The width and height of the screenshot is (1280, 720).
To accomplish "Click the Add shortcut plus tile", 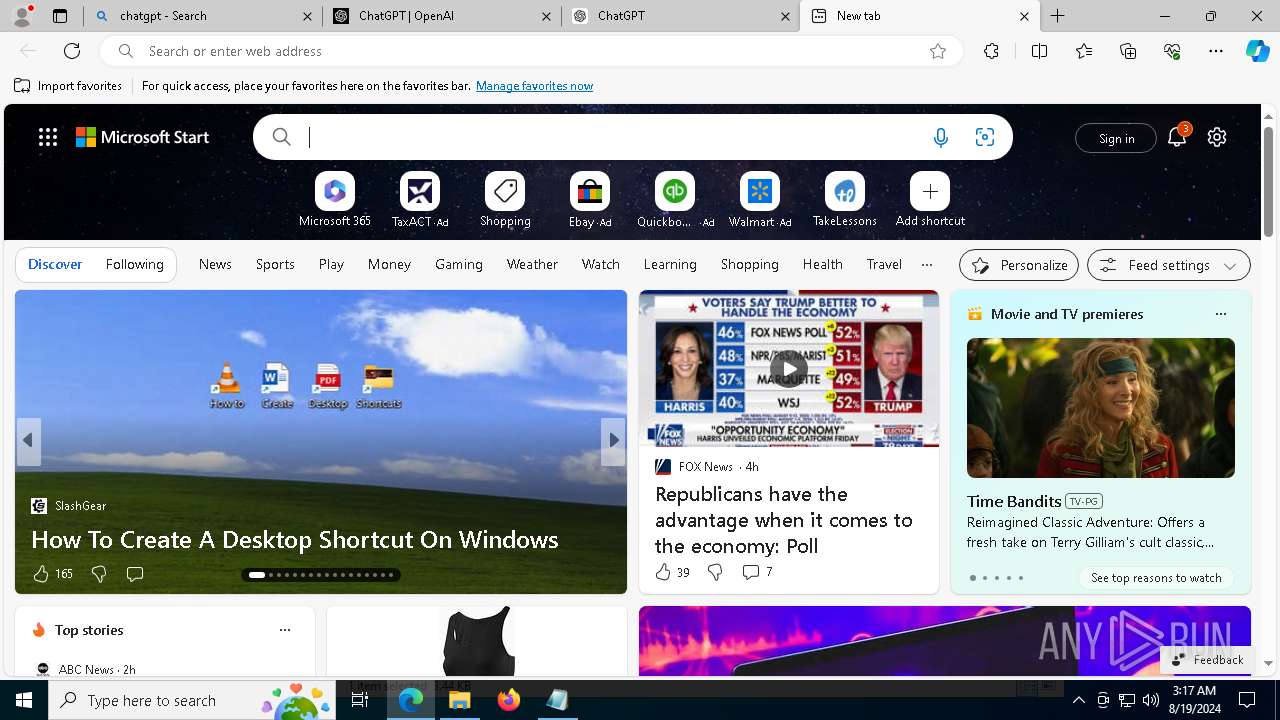I will tap(930, 191).
